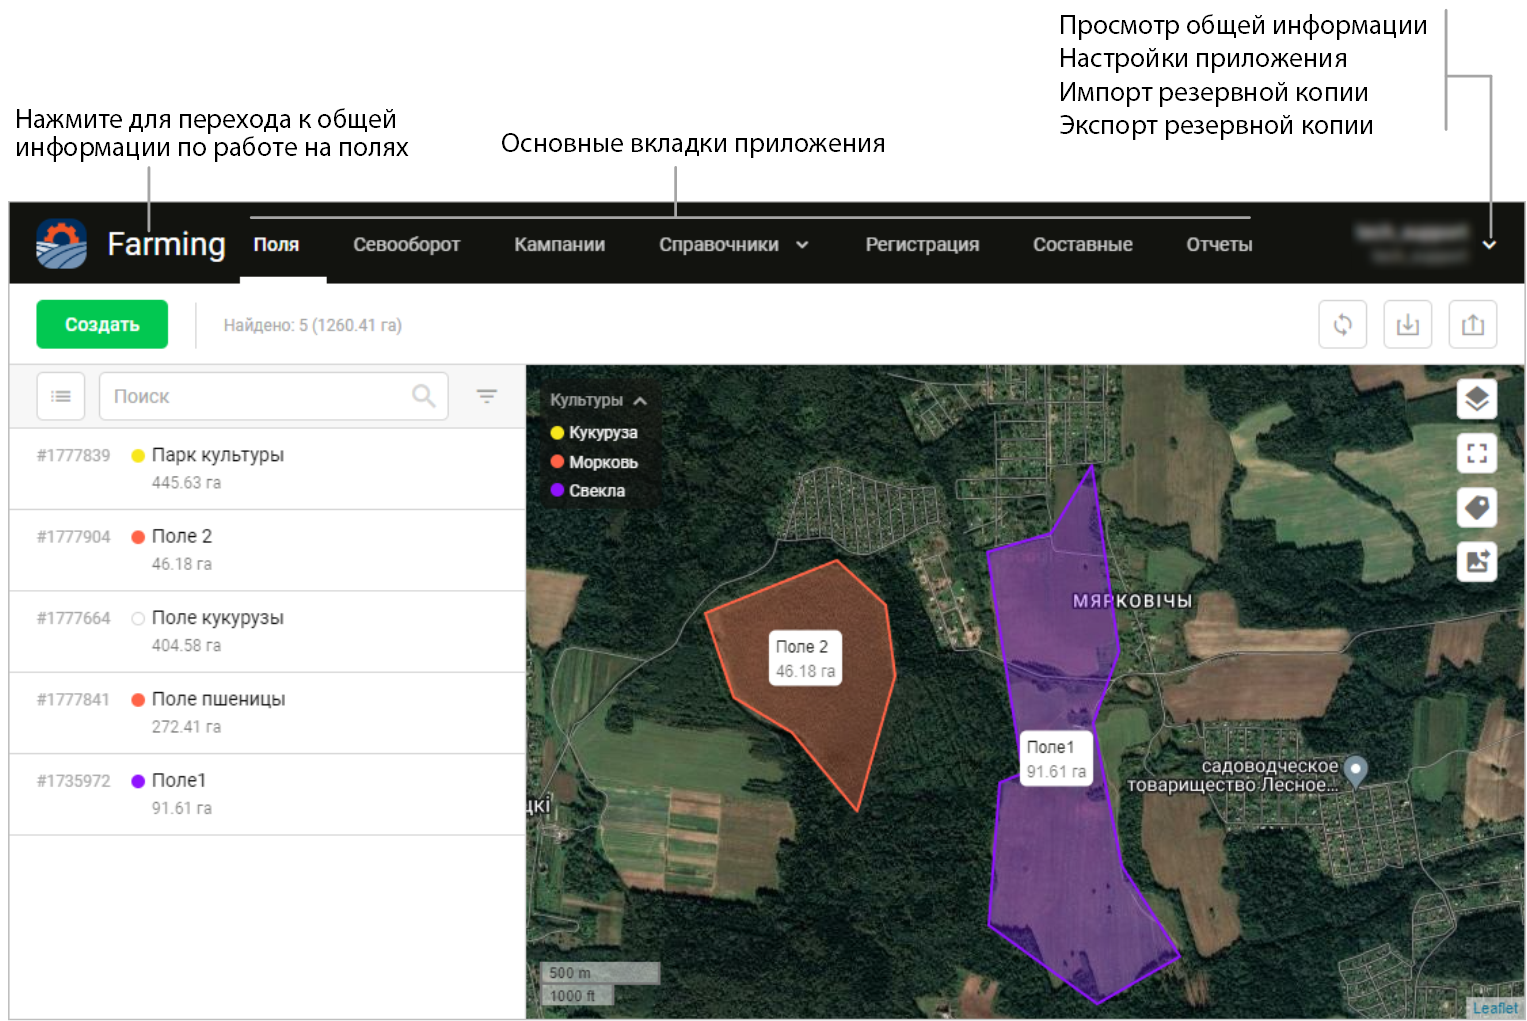1527x1021 pixels.
Task: Switch to the Составные tab
Action: [x=1083, y=244]
